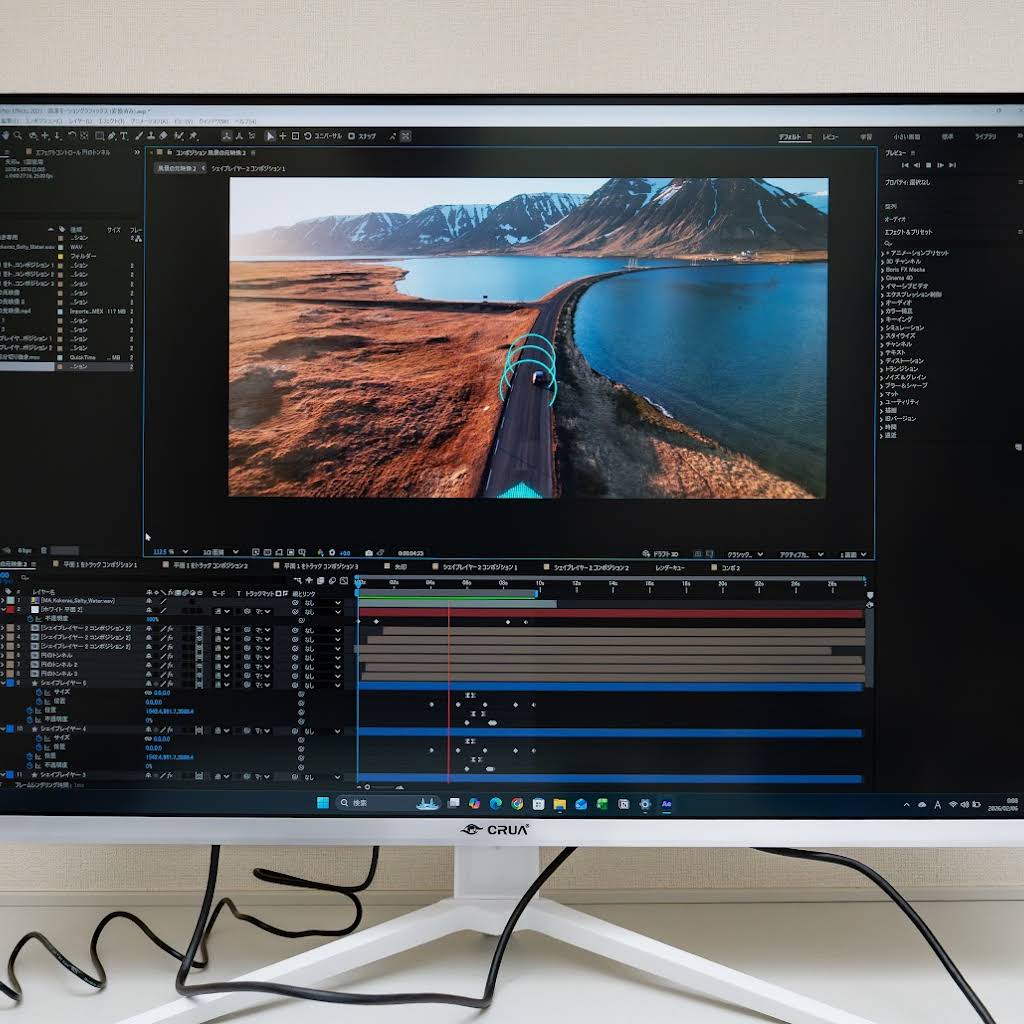Switch to the レビュー workspace tab

coord(831,136)
